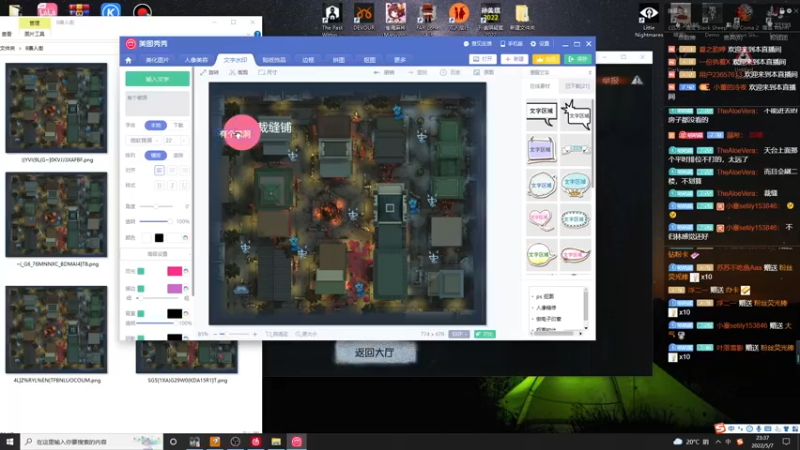Adjust the stroke thickness slider

[157, 298]
